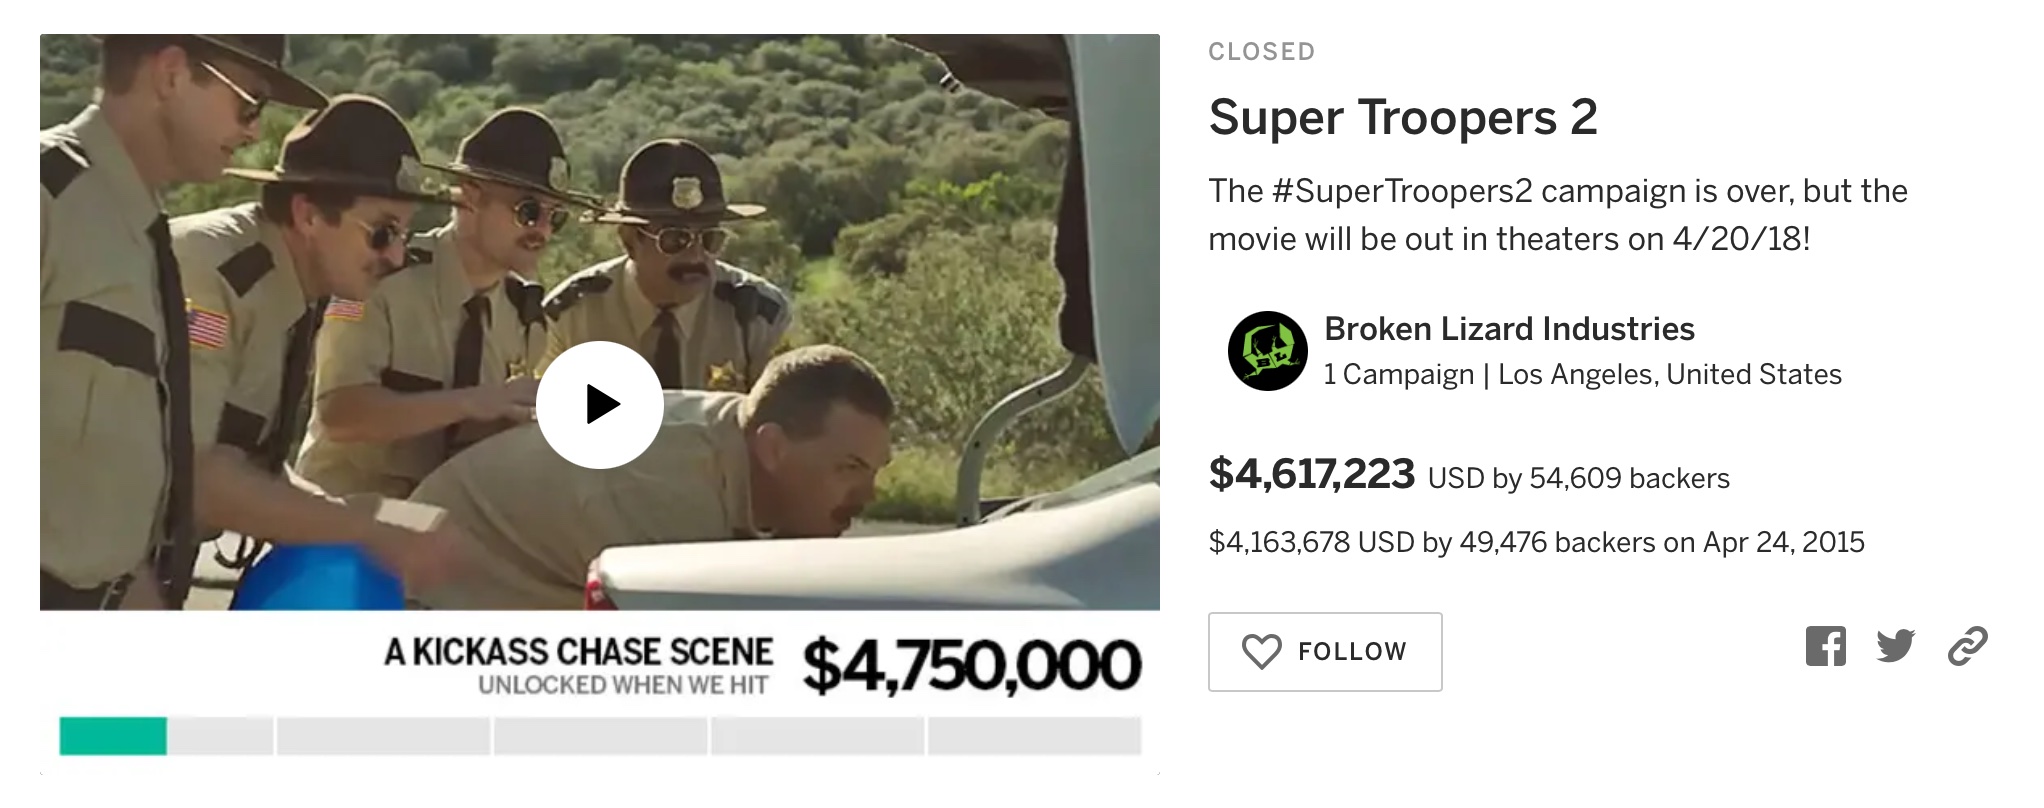Click the last grey progress bar segment
The image size is (2044, 808).
pos(1034,736)
